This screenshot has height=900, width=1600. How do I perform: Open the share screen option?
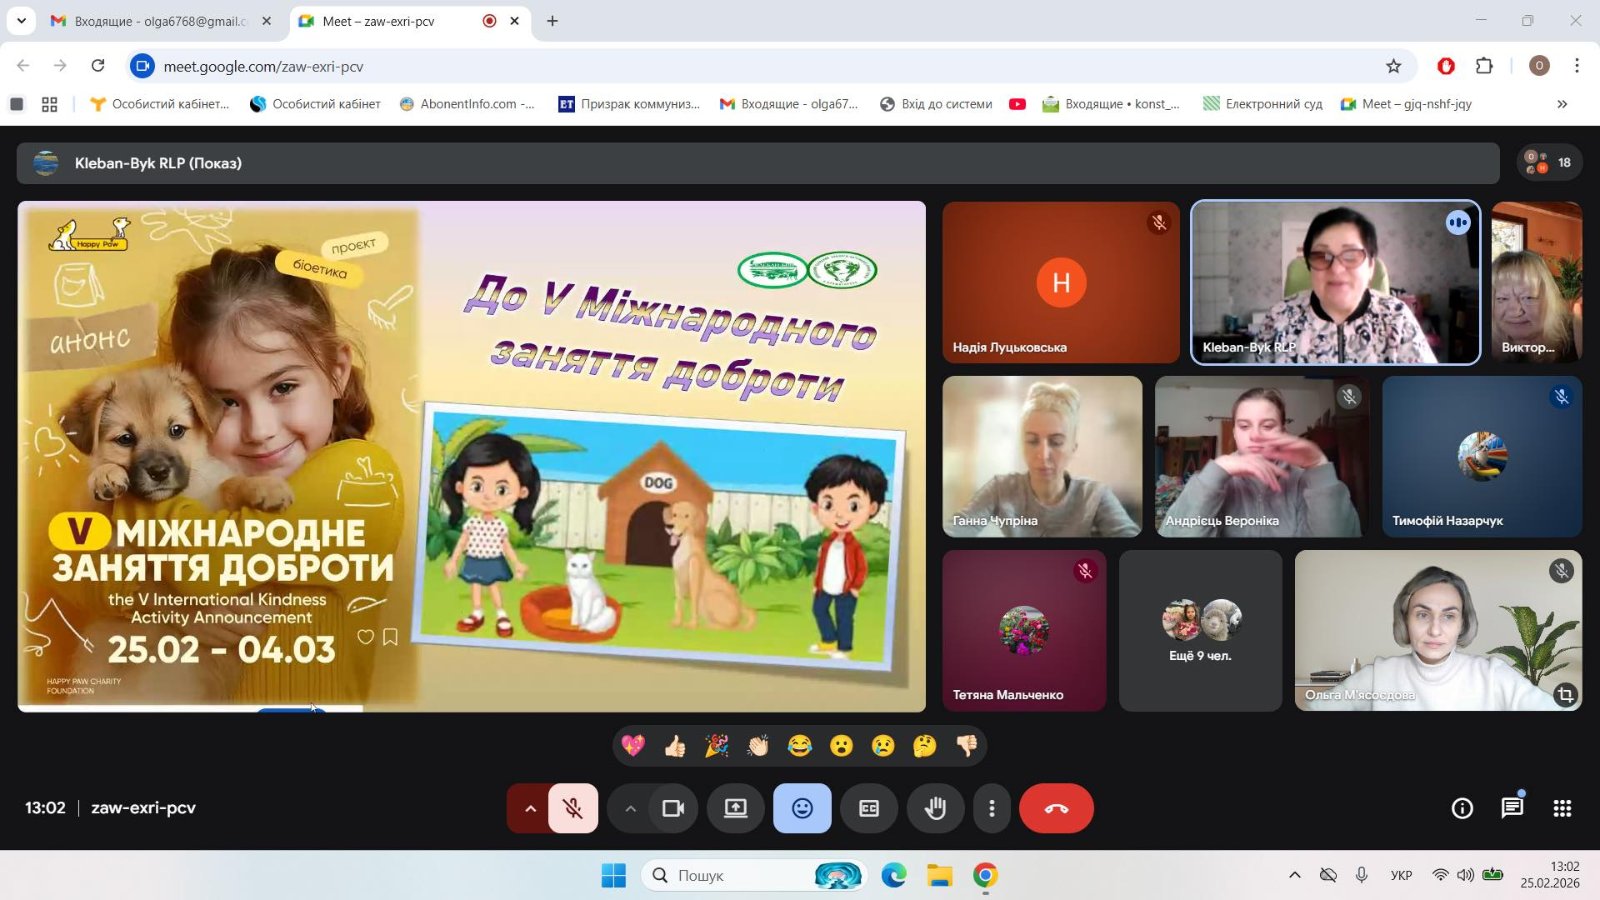pyautogui.click(x=736, y=808)
